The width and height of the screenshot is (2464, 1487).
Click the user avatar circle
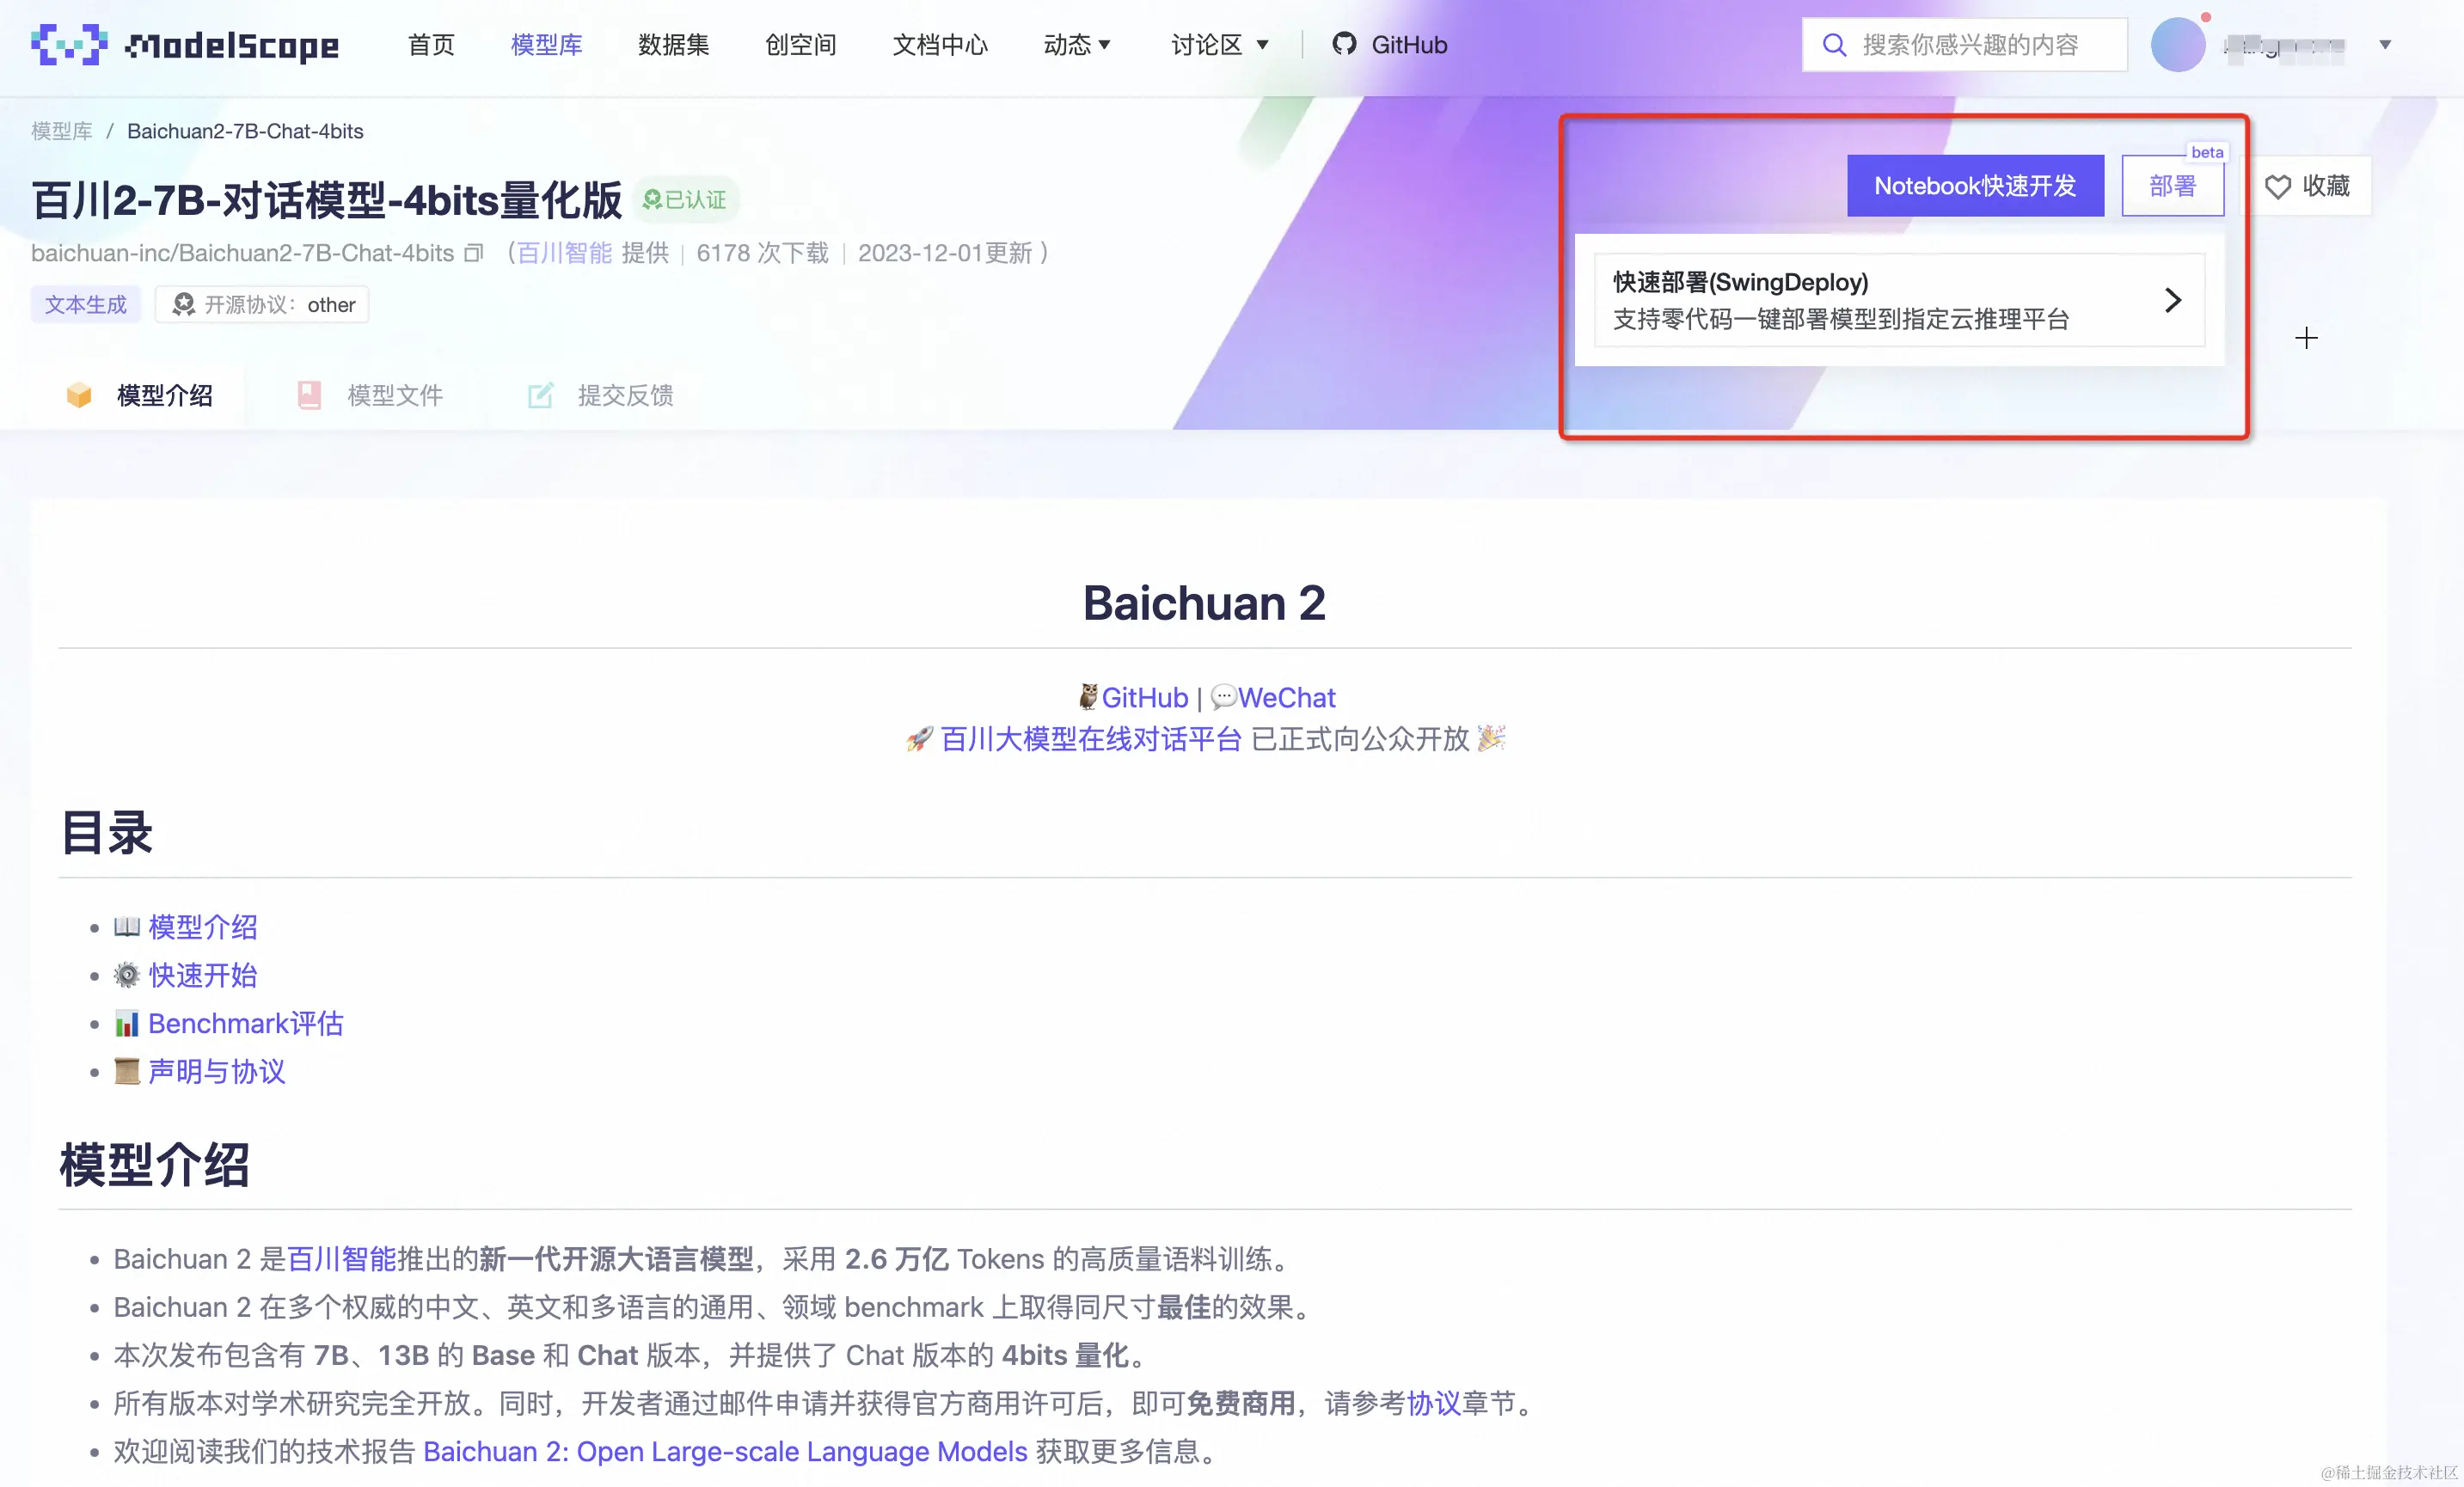pyautogui.click(x=2177, y=45)
